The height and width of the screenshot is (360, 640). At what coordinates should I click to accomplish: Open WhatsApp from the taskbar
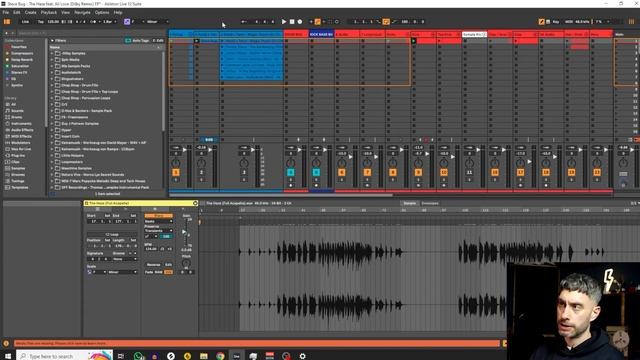138,356
